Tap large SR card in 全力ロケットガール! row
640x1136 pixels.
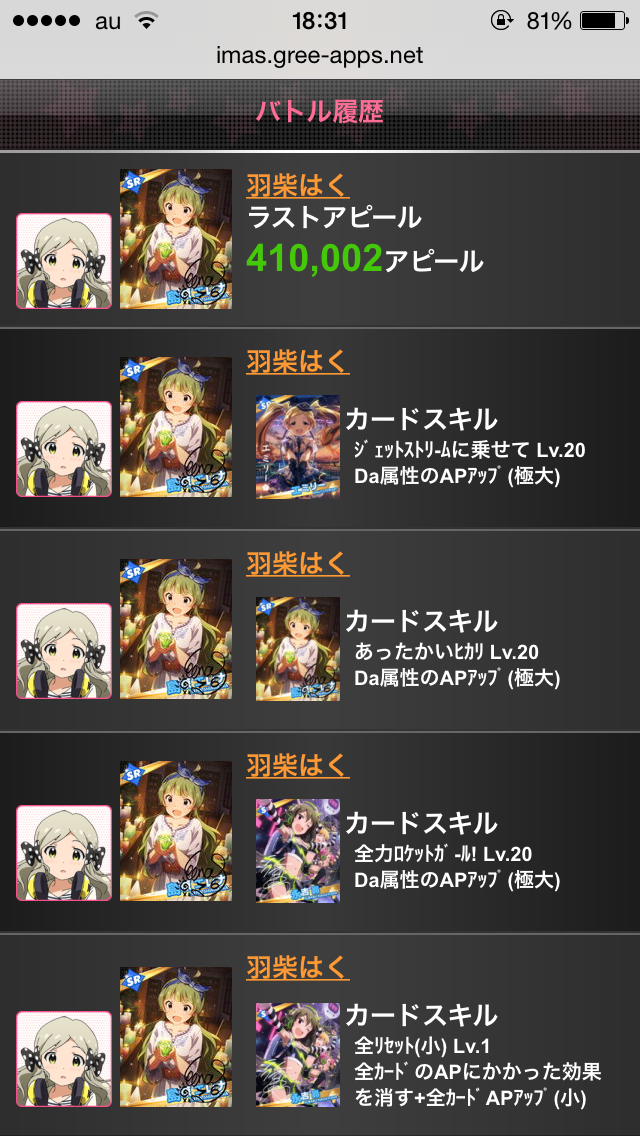pyautogui.click(x=175, y=831)
